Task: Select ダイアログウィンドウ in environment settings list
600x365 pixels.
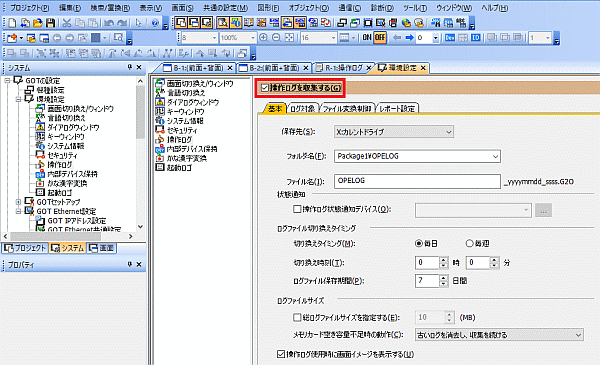Action: tap(193, 102)
